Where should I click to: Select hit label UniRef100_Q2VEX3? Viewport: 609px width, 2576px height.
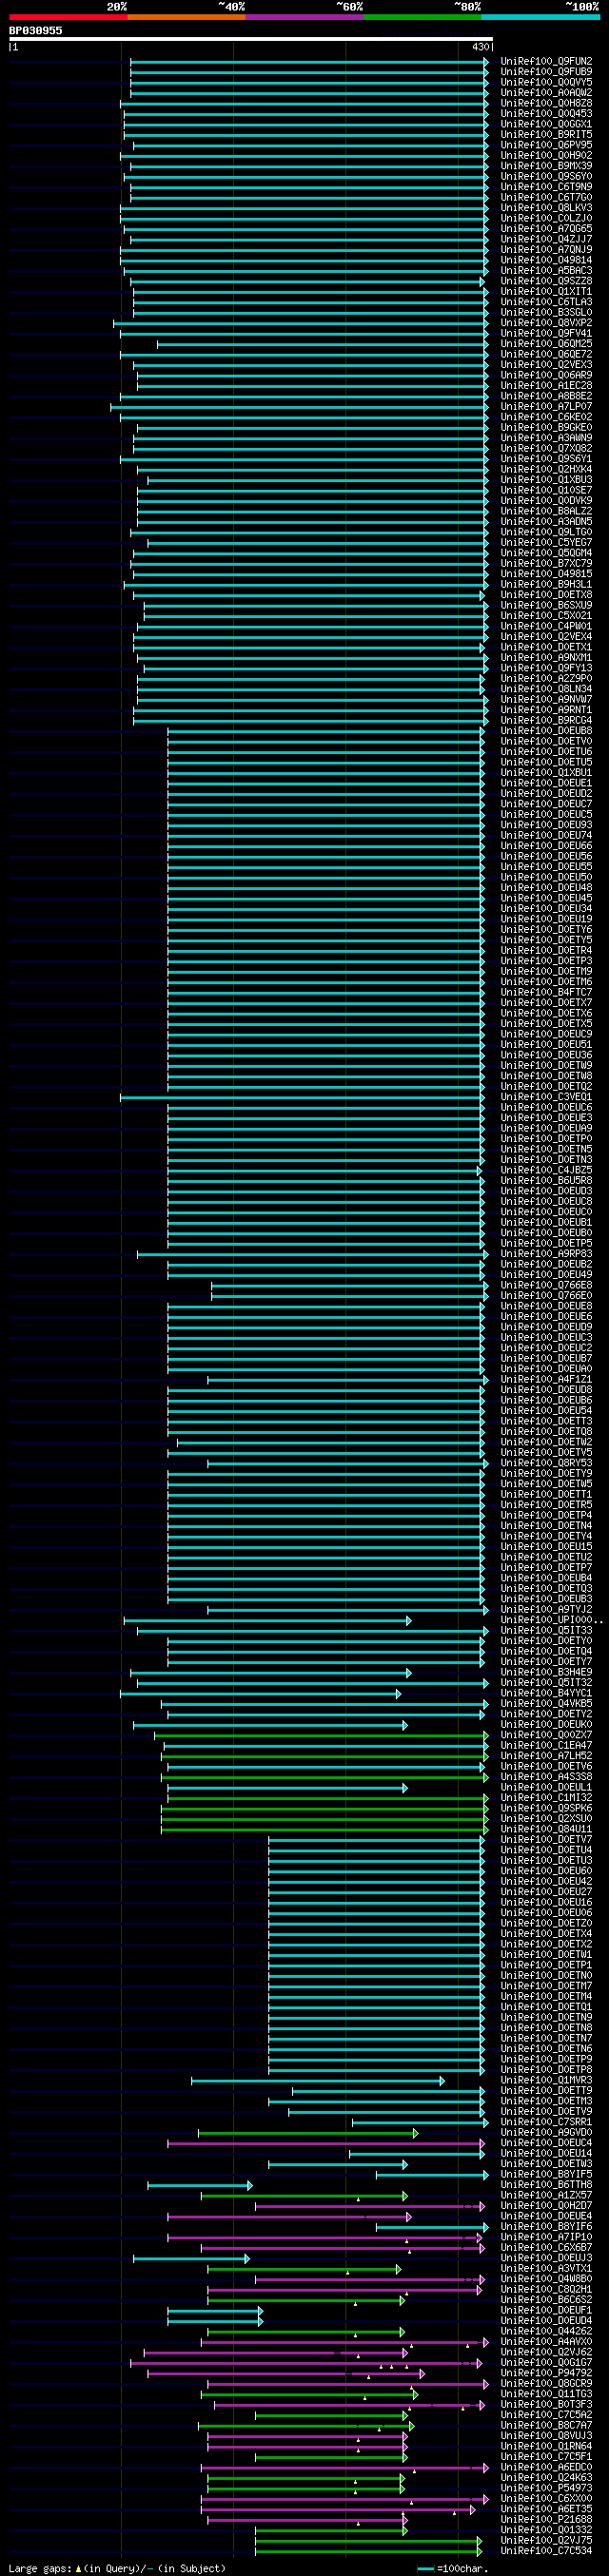point(546,365)
